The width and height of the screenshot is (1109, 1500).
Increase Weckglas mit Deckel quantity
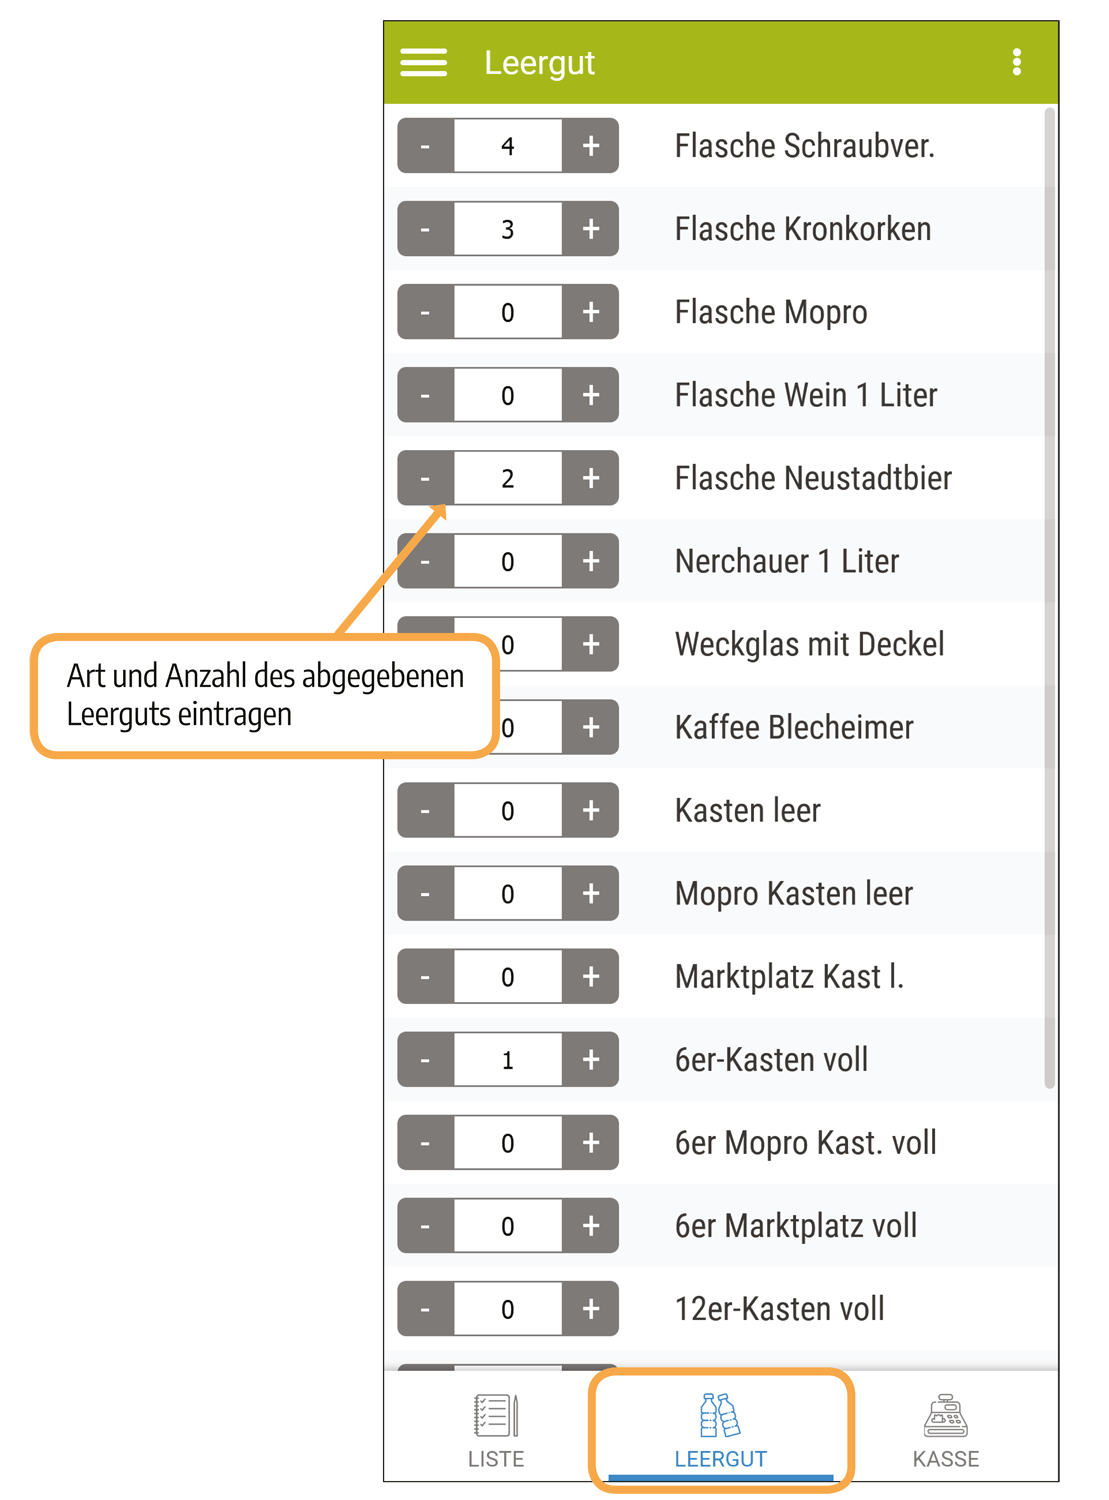click(590, 644)
